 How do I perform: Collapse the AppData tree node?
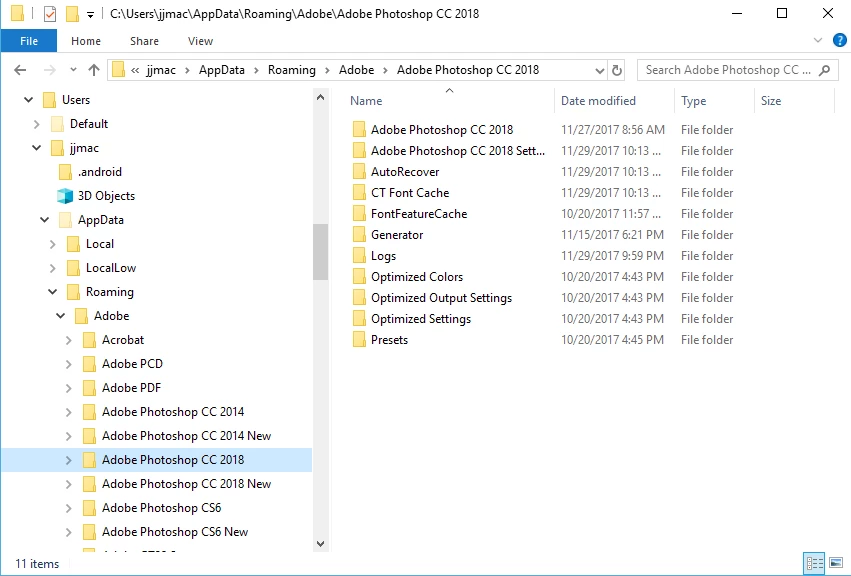click(45, 220)
